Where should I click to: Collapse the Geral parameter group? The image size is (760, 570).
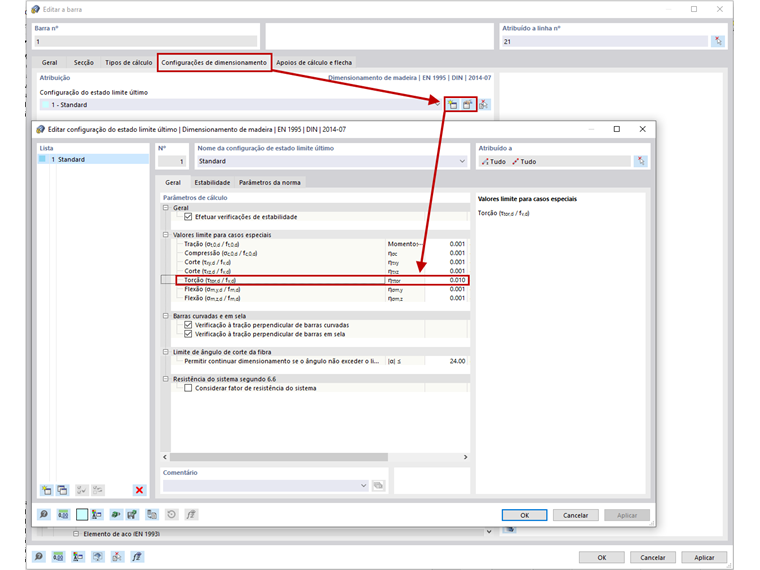tap(166, 207)
